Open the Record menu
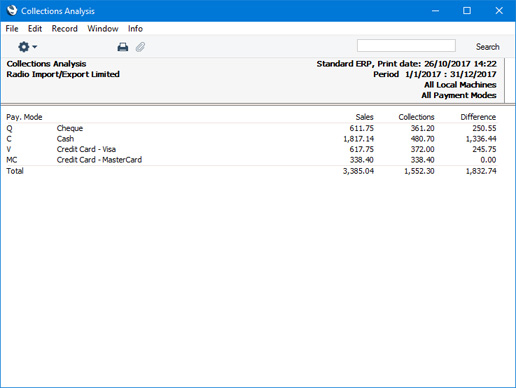Image resolution: width=516 pixels, height=388 pixels. click(x=64, y=29)
